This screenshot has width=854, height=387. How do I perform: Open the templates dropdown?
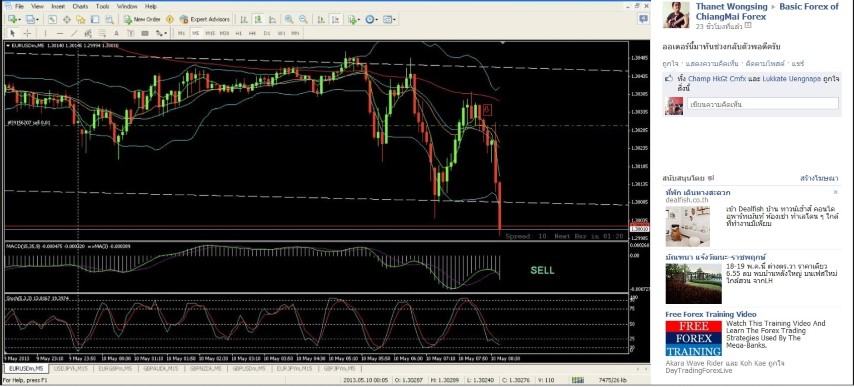tap(390, 20)
